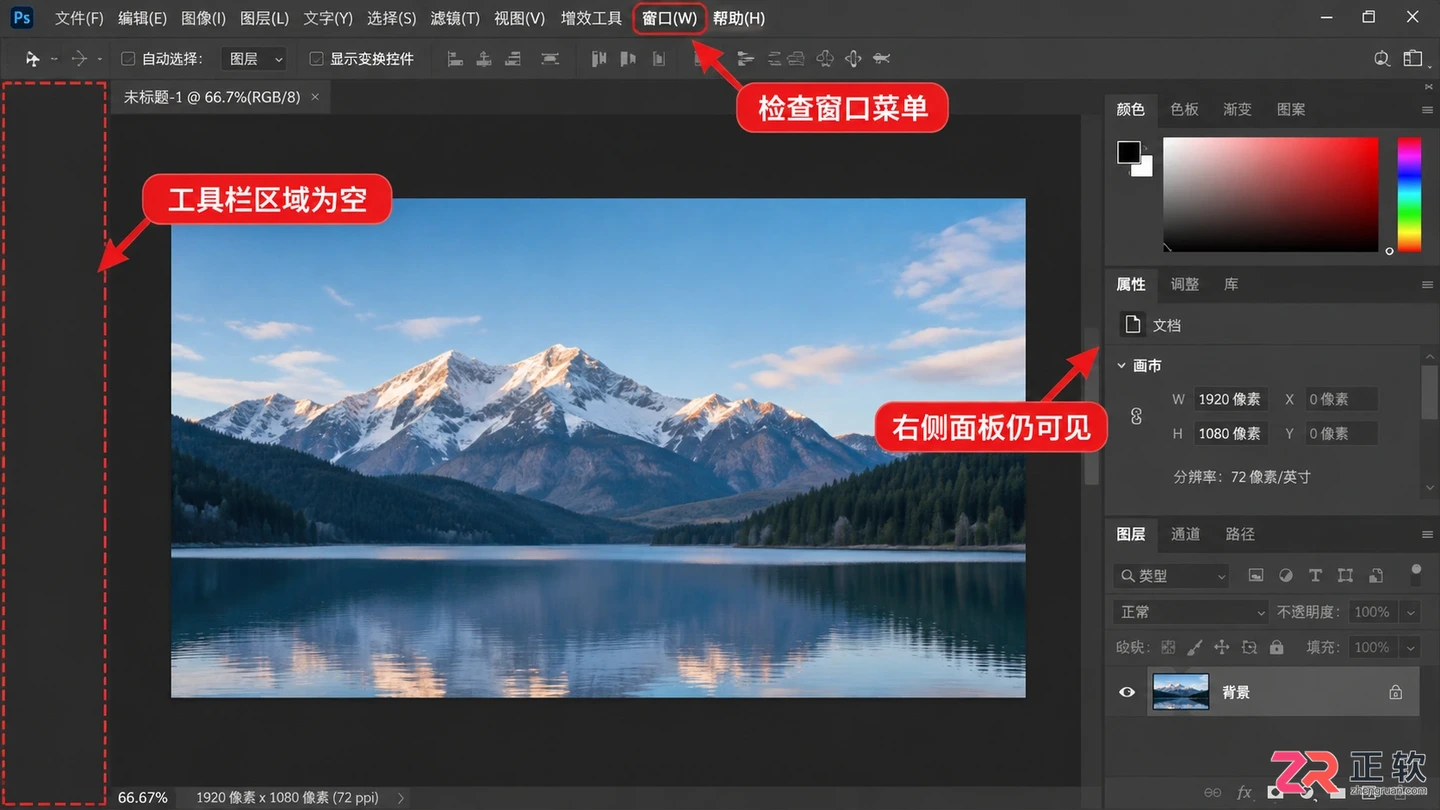Screen dimensions: 1440x810
Task: Hide the 背景 layer with eye icon
Action: (x=1127, y=692)
